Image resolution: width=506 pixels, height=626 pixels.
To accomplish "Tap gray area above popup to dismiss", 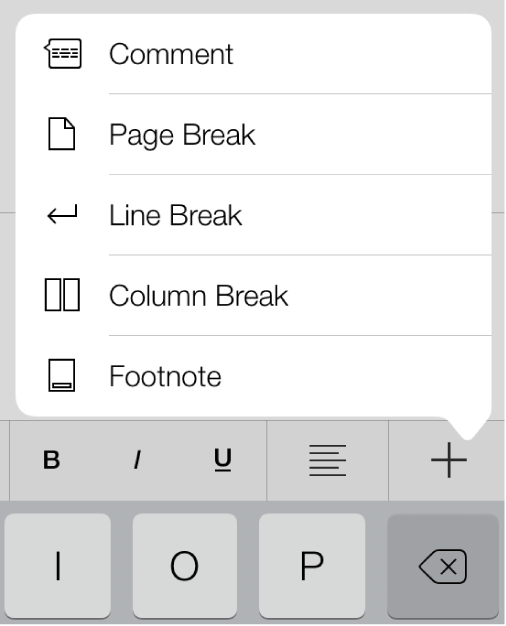I will pos(253,6).
